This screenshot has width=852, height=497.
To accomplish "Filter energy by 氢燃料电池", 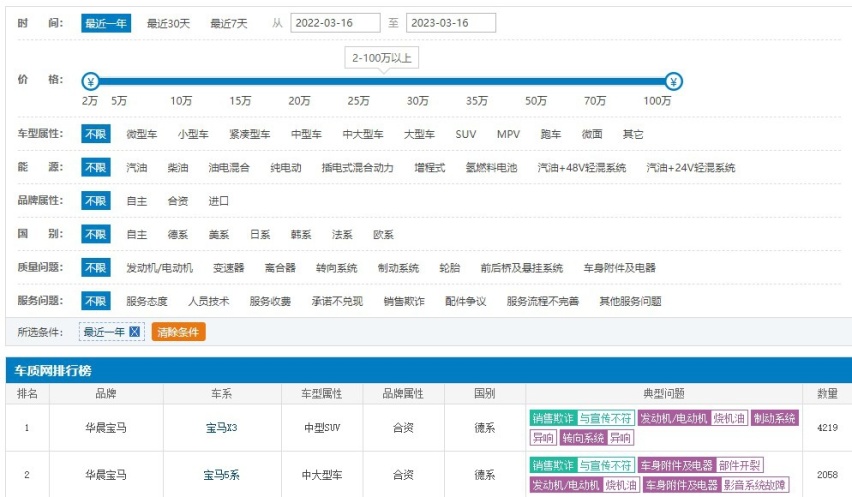I will (x=491, y=168).
